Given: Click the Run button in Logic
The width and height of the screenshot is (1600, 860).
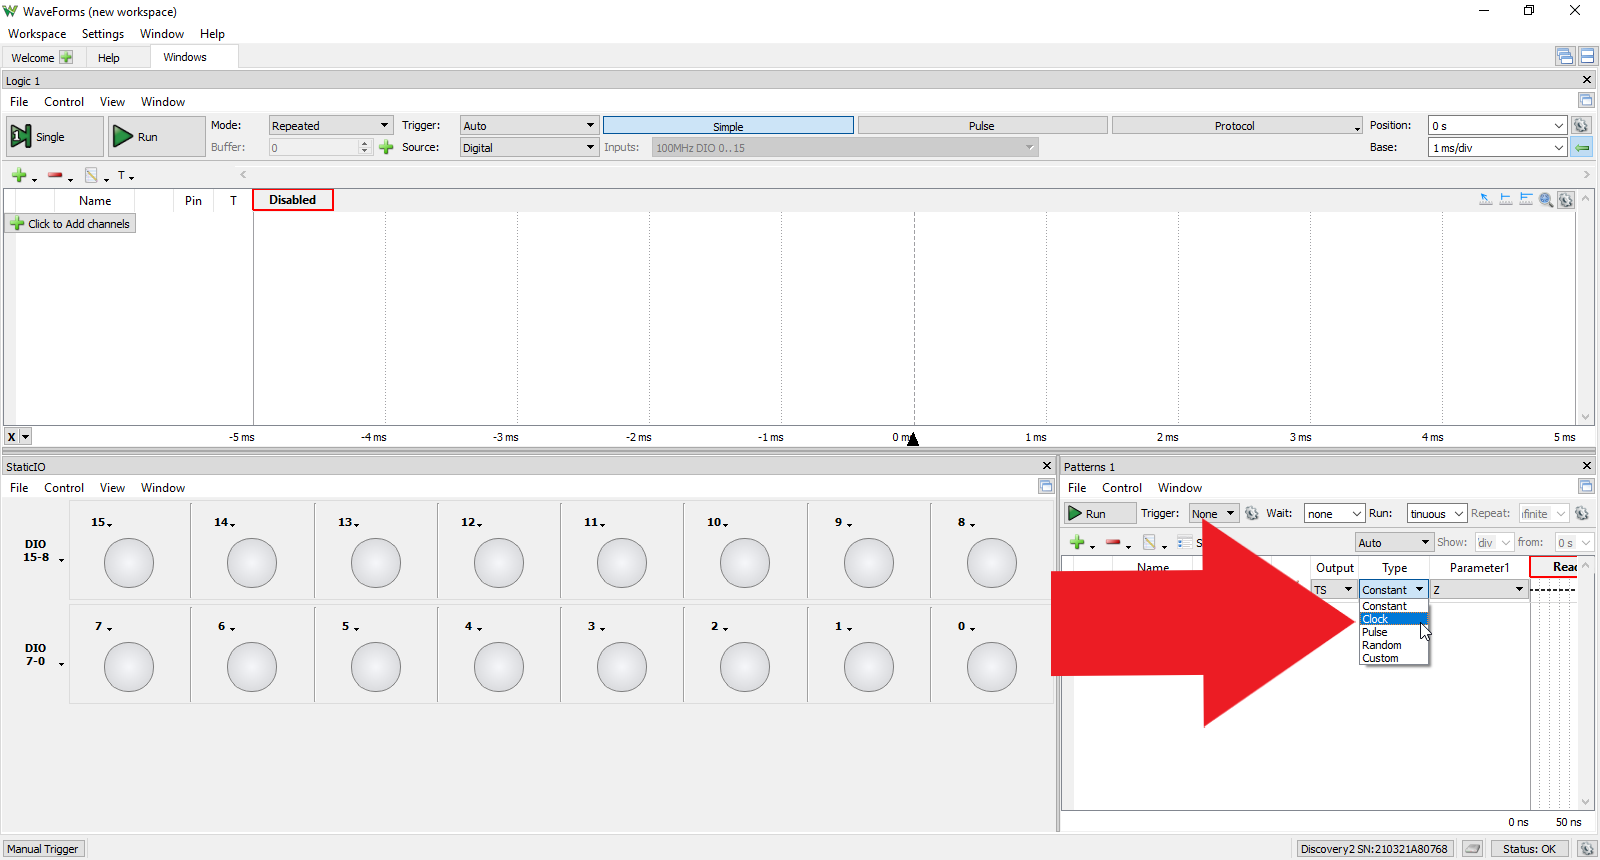Looking at the screenshot, I should coord(155,137).
